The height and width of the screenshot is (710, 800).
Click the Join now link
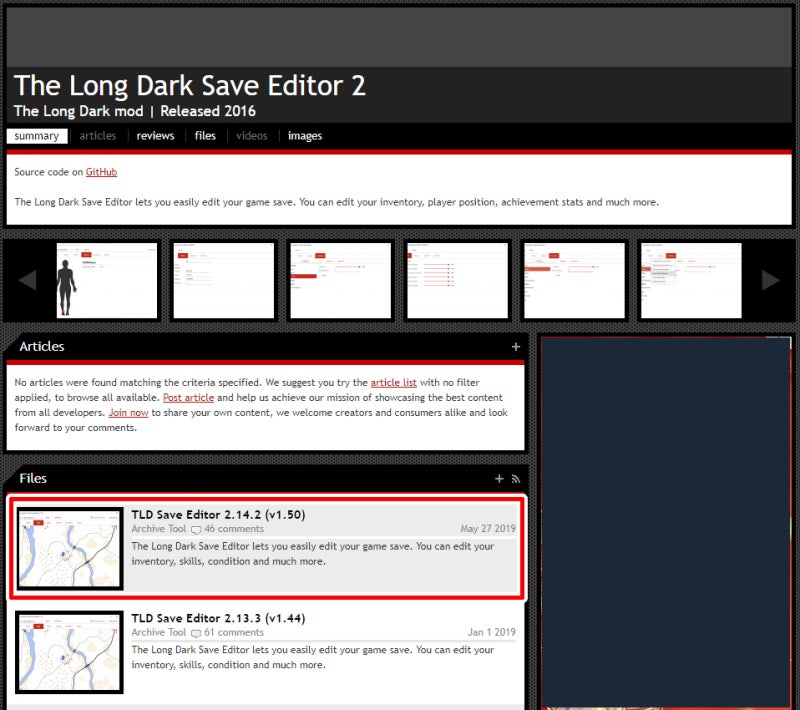[128, 413]
